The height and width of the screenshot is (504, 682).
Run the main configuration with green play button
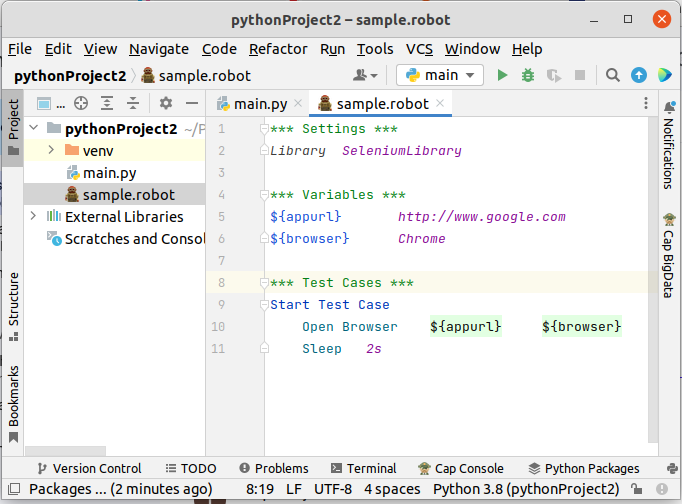(x=503, y=75)
